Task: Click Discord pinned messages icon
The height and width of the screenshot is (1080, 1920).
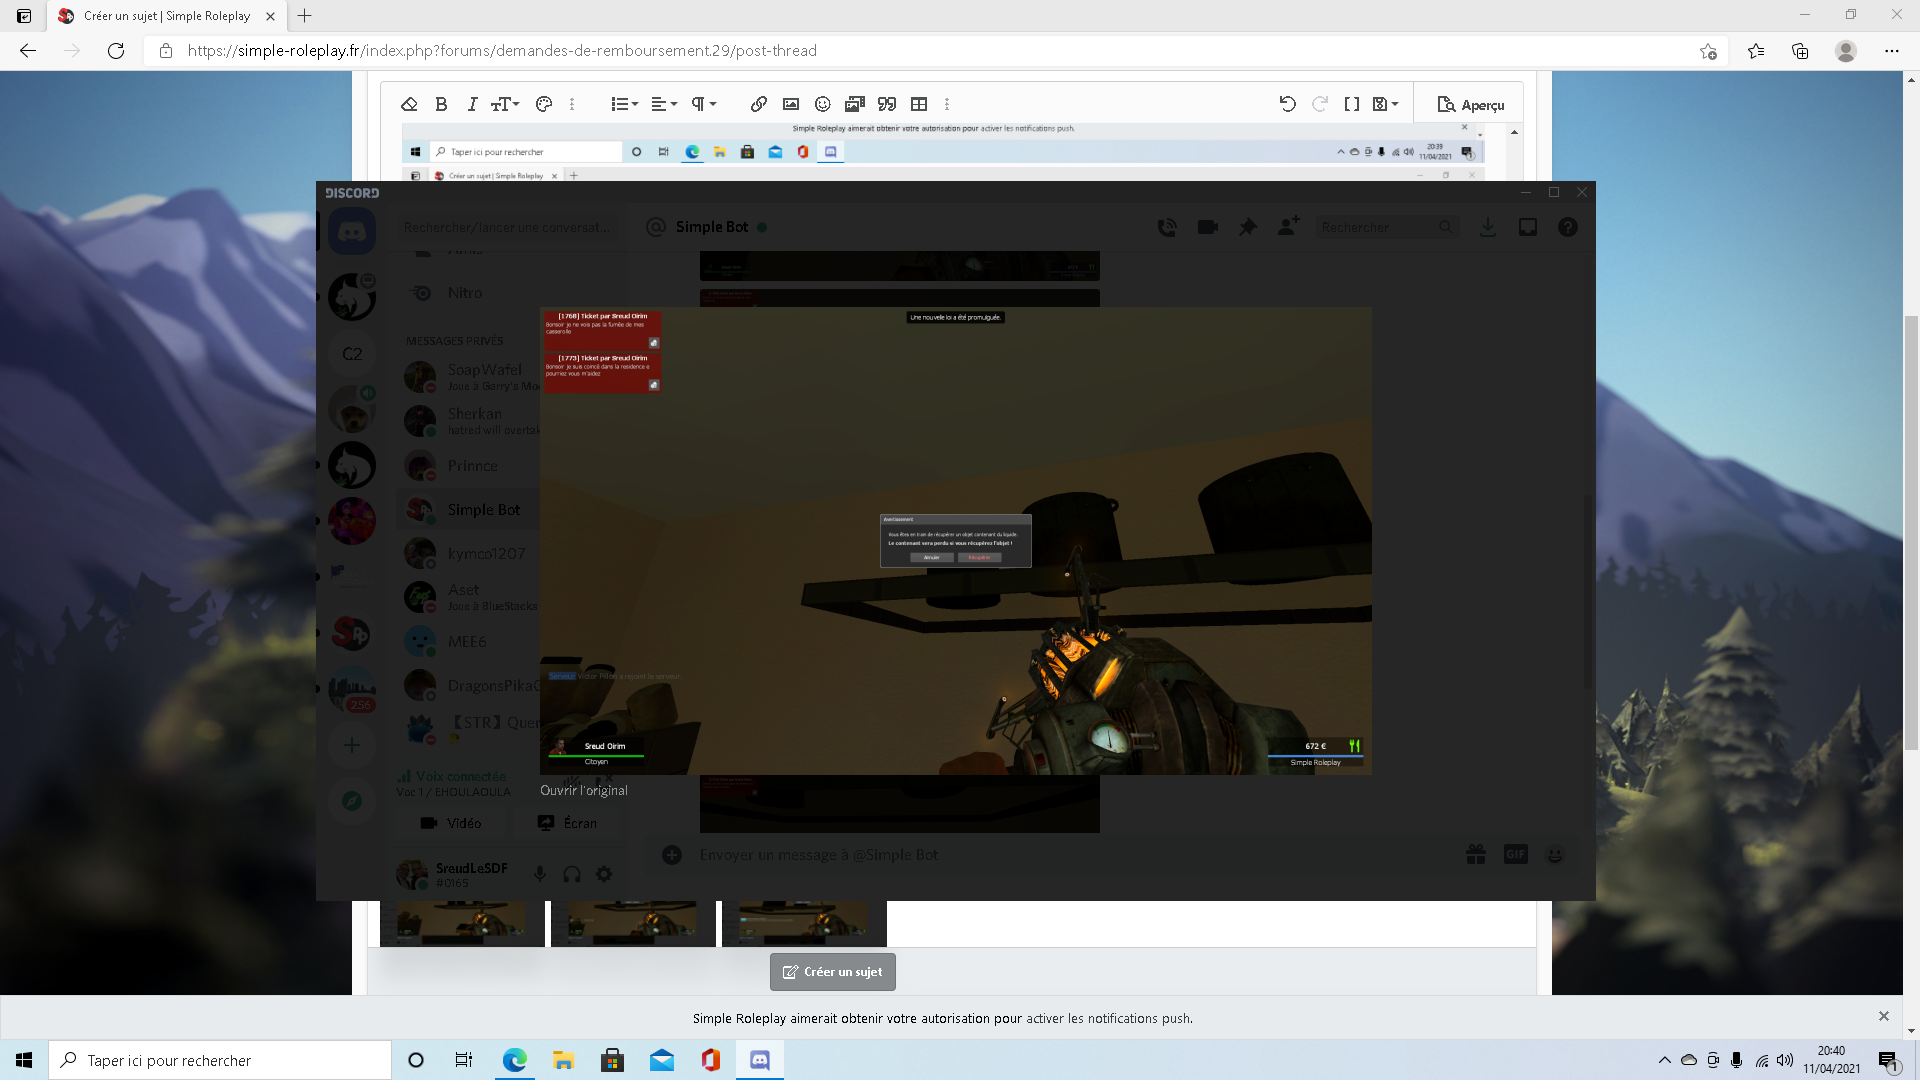Action: (x=1248, y=227)
